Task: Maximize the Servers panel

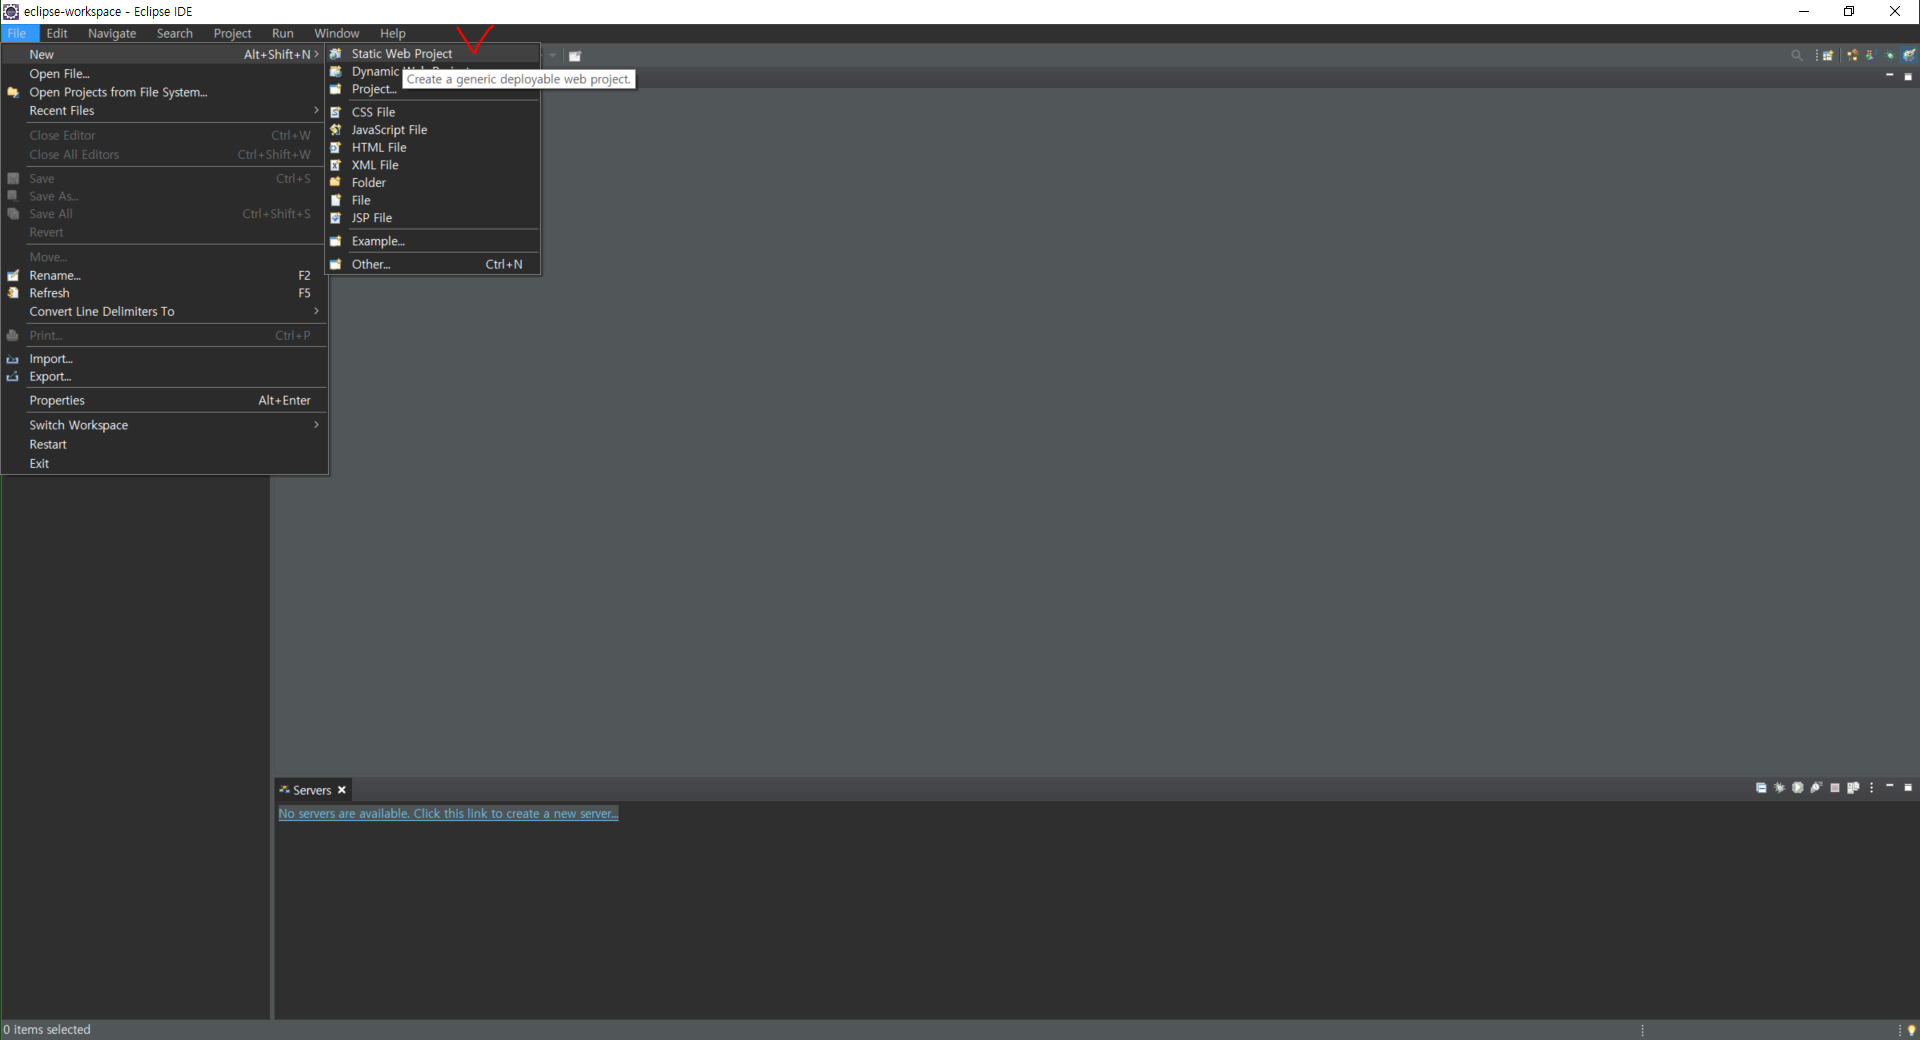Action: point(1908,787)
